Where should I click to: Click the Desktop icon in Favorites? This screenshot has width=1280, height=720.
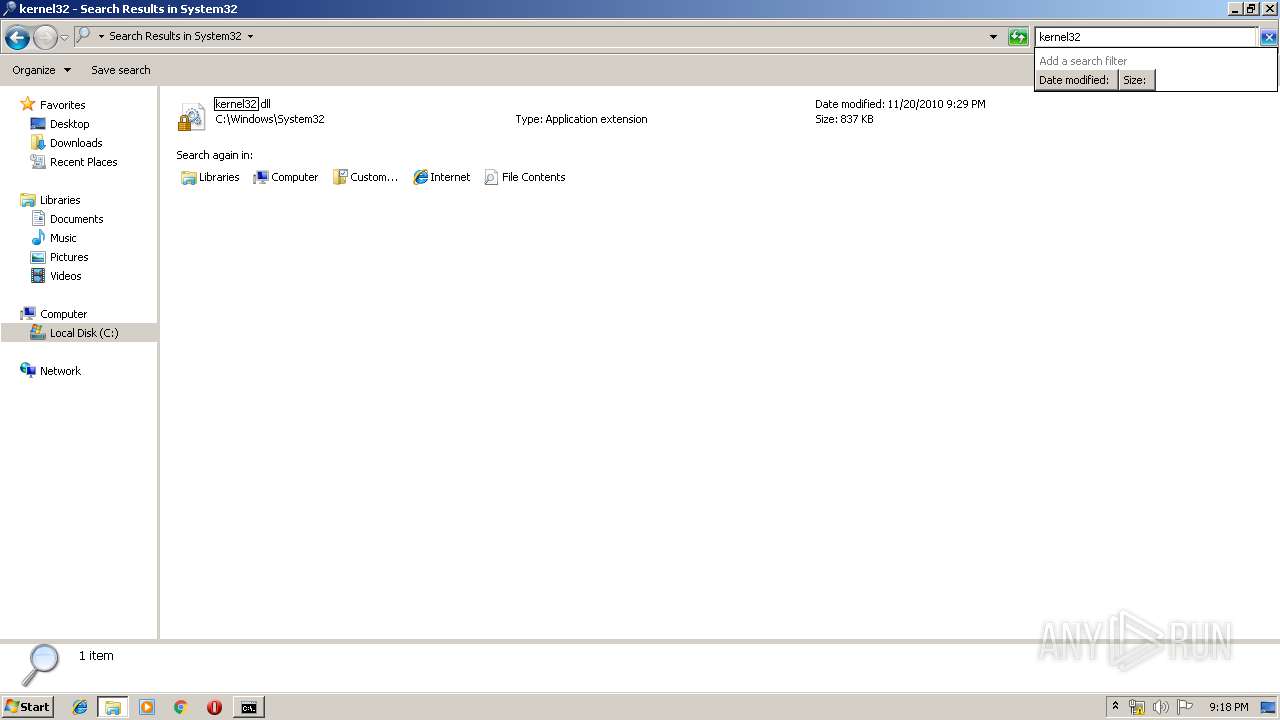point(38,124)
